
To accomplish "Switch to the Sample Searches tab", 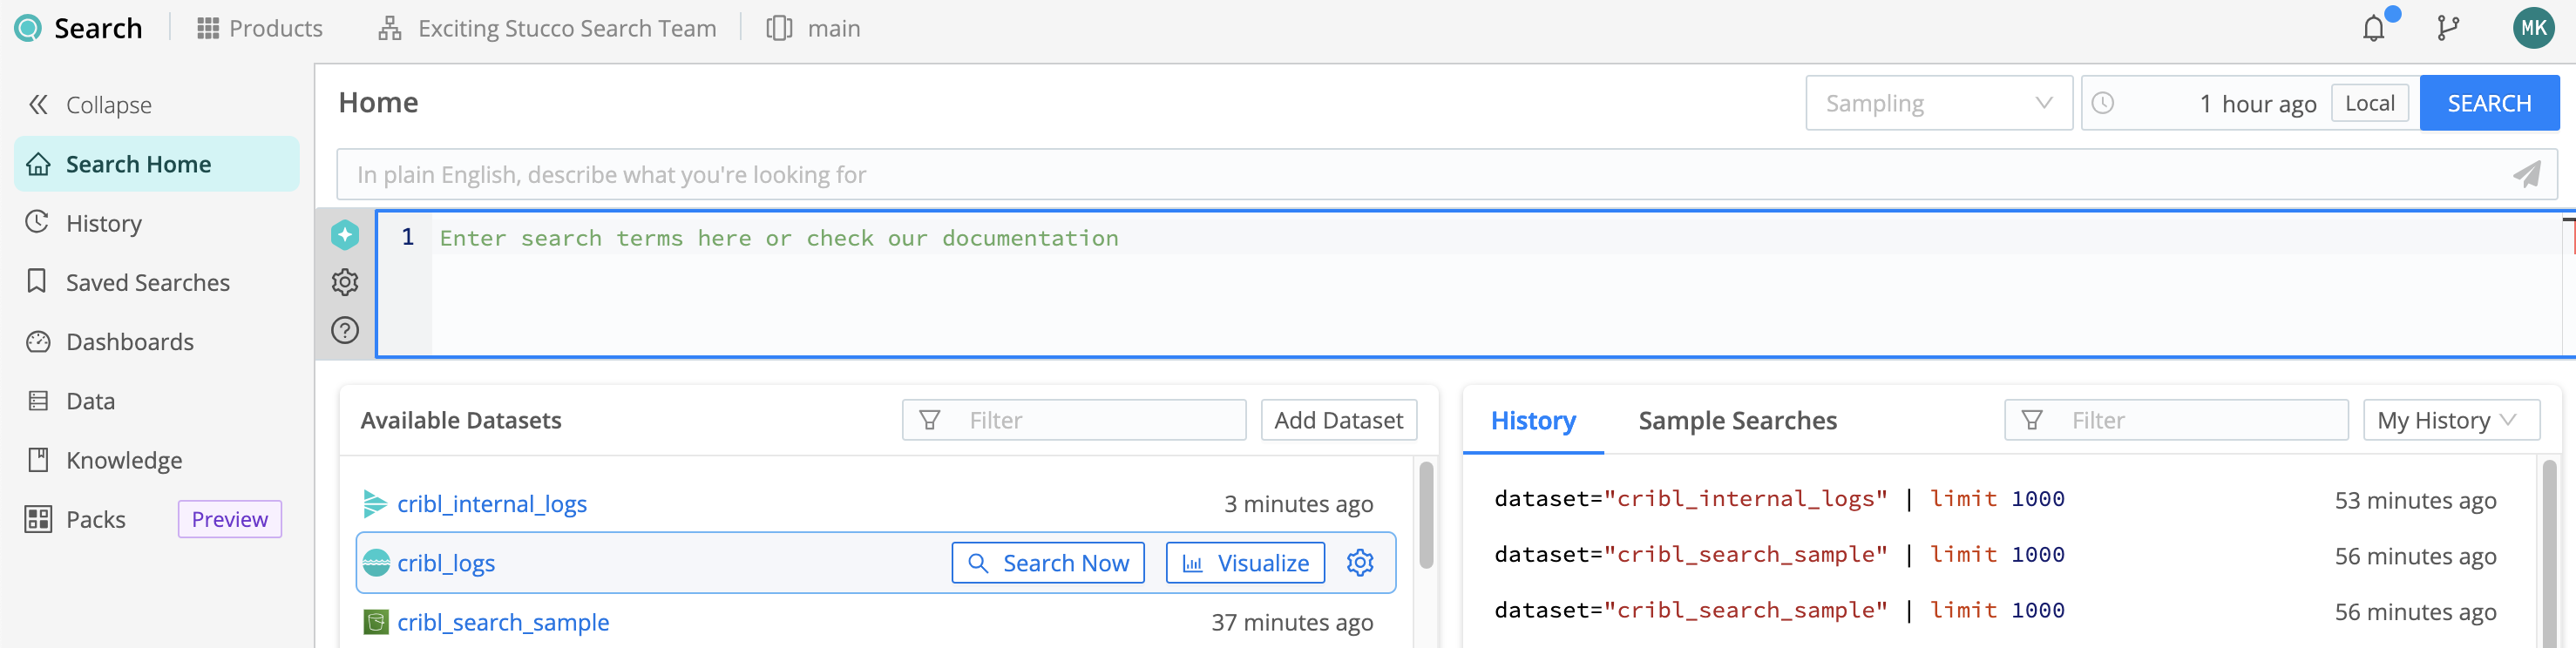I will [1737, 421].
